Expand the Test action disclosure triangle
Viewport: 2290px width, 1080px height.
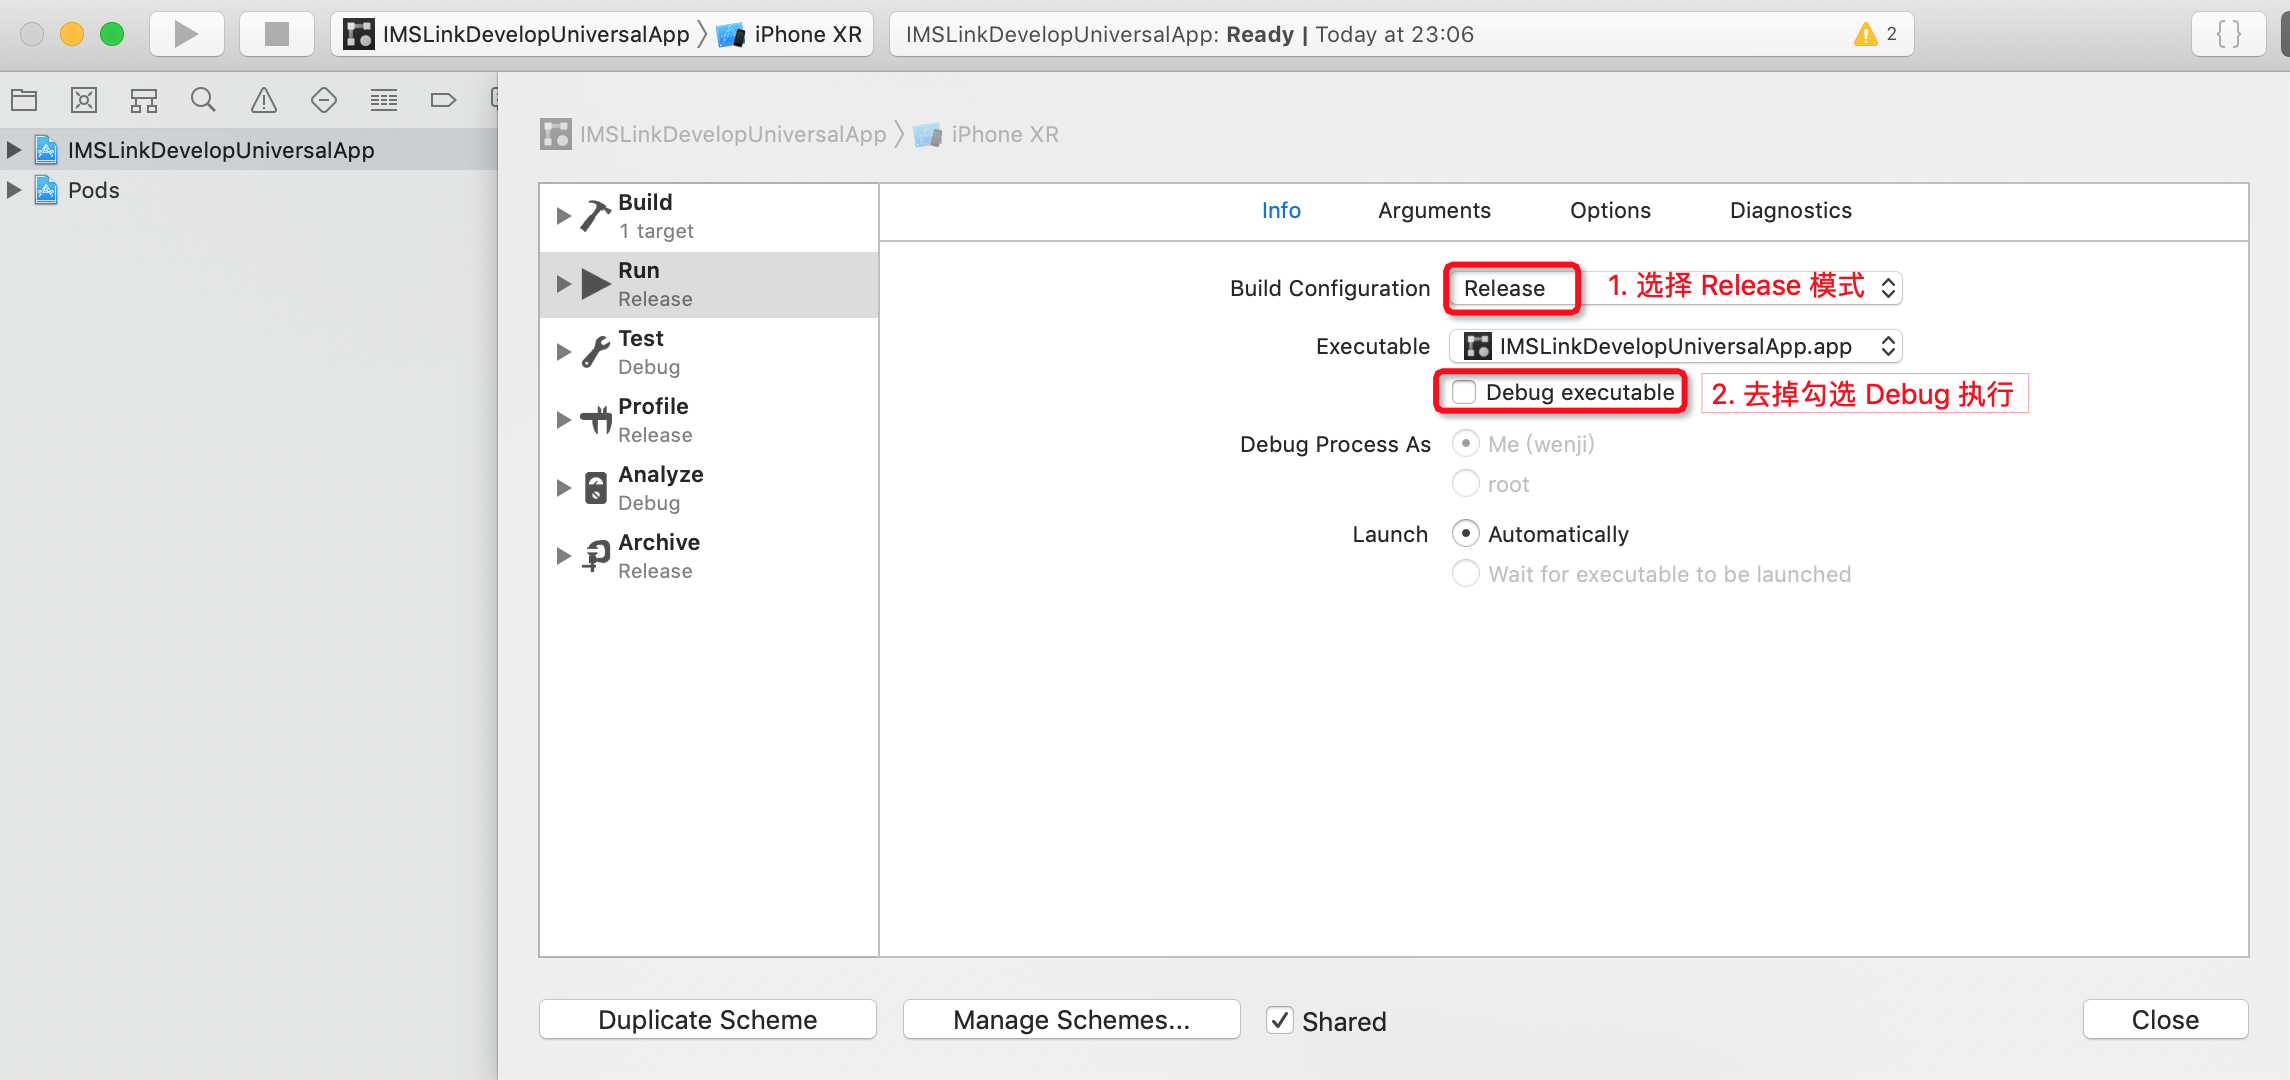pos(563,352)
